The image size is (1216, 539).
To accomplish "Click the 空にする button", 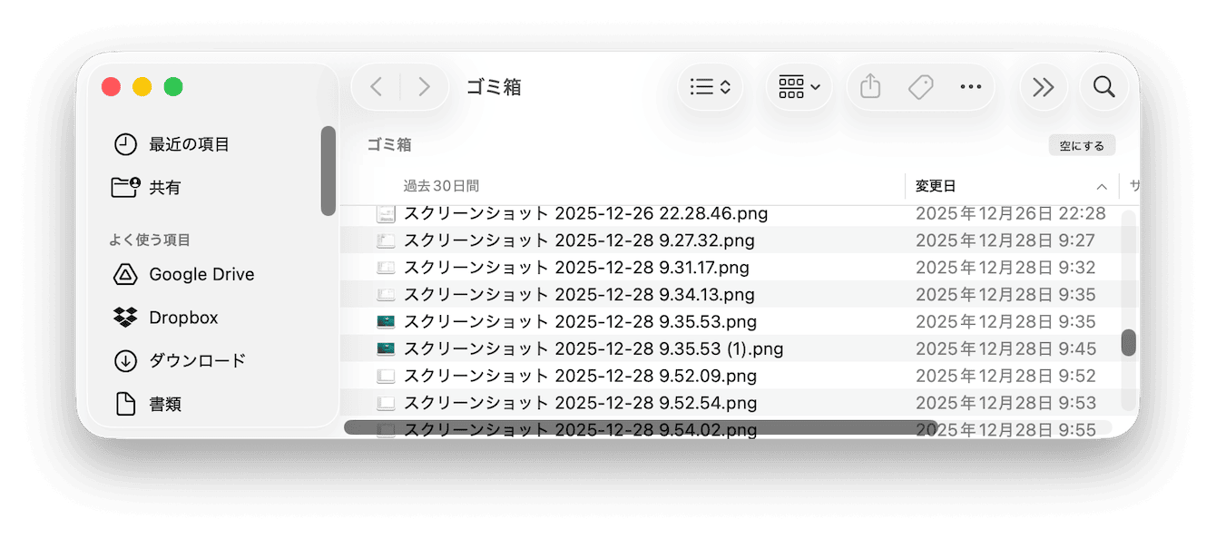I will (x=1082, y=146).
